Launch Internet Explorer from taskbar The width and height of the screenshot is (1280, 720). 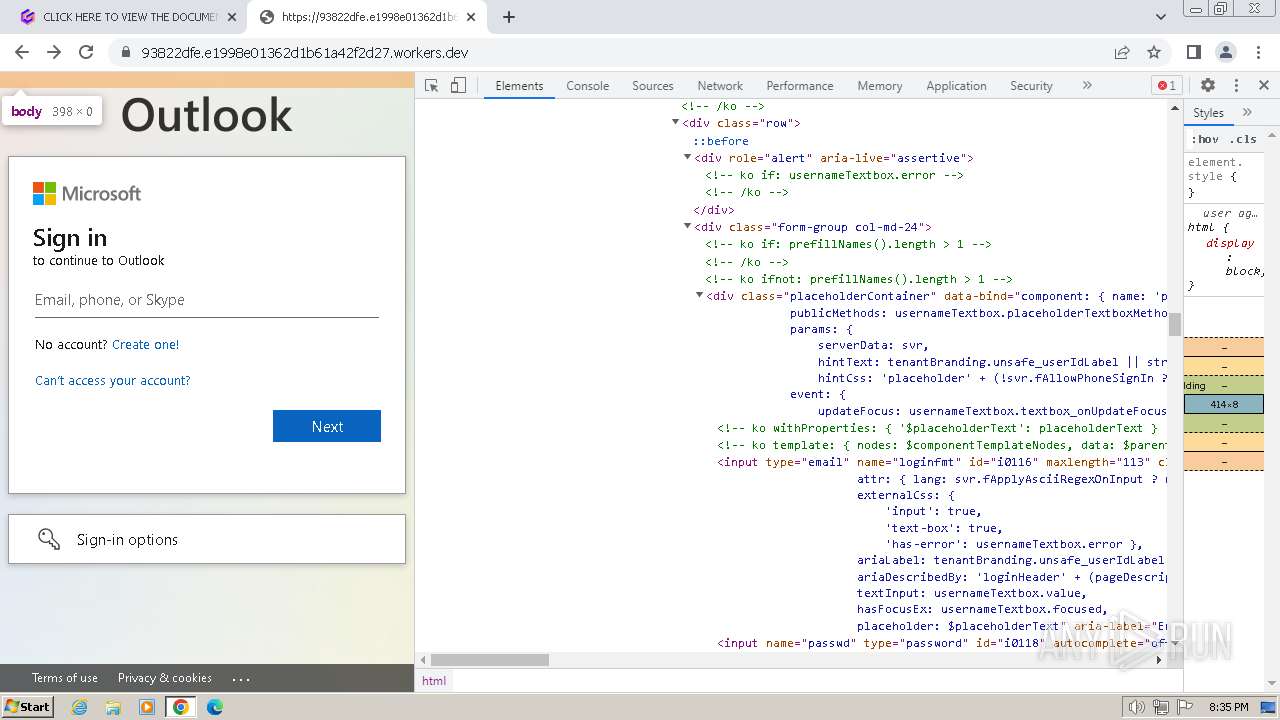tap(80, 707)
